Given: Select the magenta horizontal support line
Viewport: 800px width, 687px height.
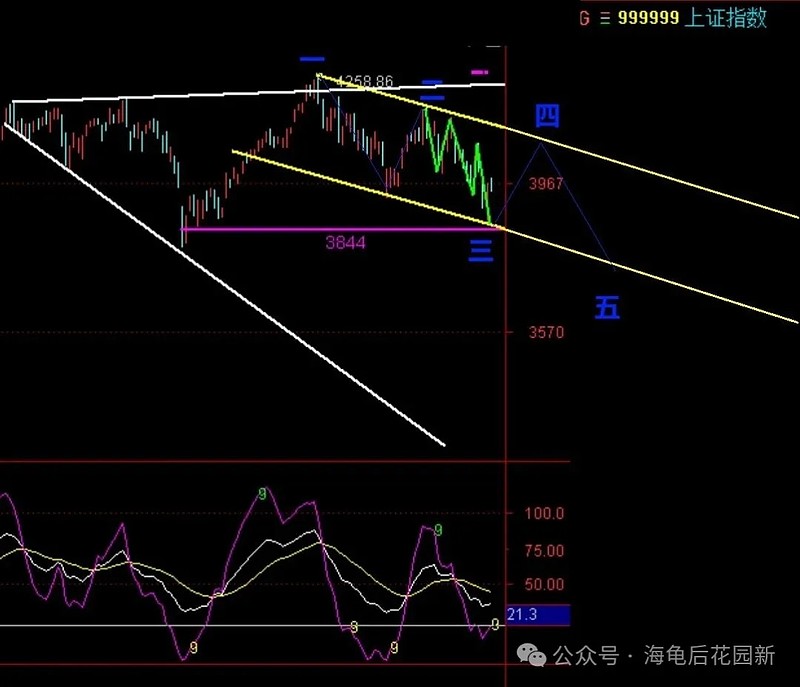Looking at the screenshot, I should pyautogui.click(x=339, y=230).
